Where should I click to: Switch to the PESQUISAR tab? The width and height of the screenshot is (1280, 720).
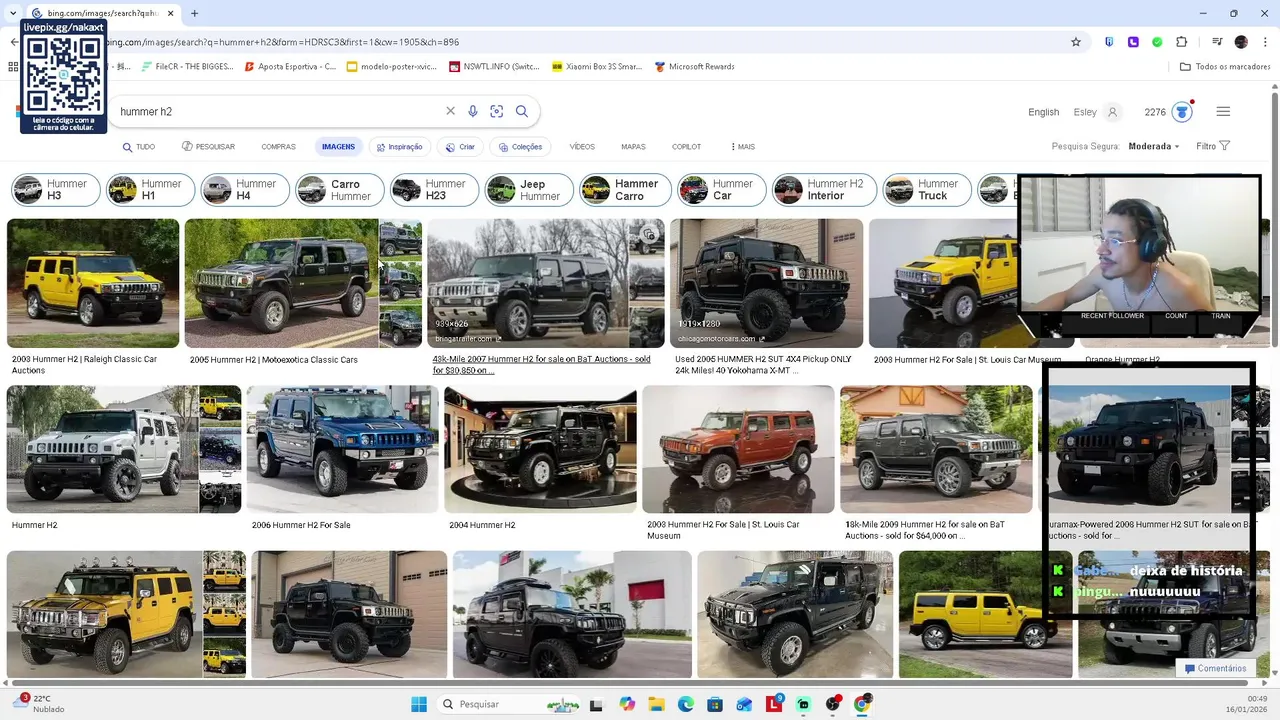(x=208, y=147)
